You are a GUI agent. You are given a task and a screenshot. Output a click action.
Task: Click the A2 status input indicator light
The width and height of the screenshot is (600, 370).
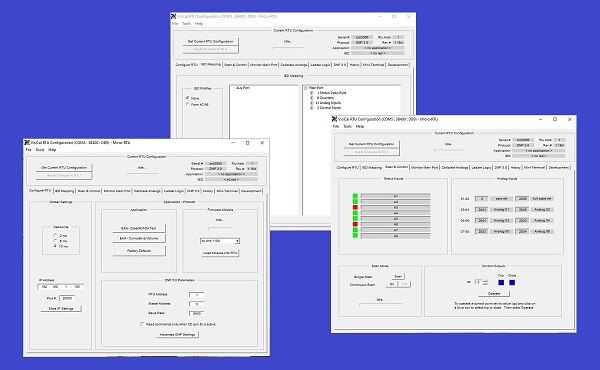pos(355,202)
